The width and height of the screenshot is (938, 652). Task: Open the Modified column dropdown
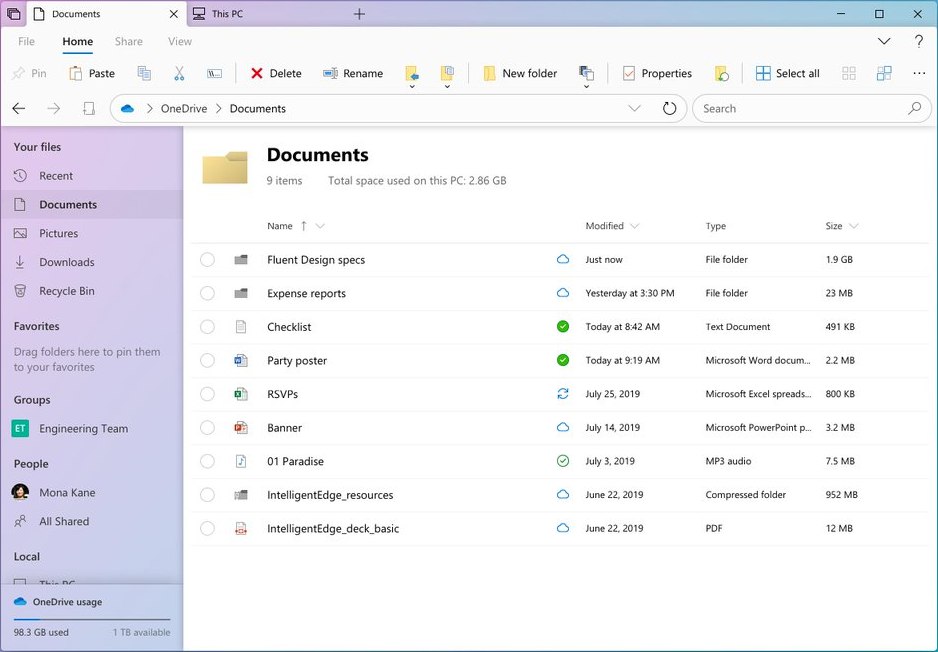[x=635, y=226]
